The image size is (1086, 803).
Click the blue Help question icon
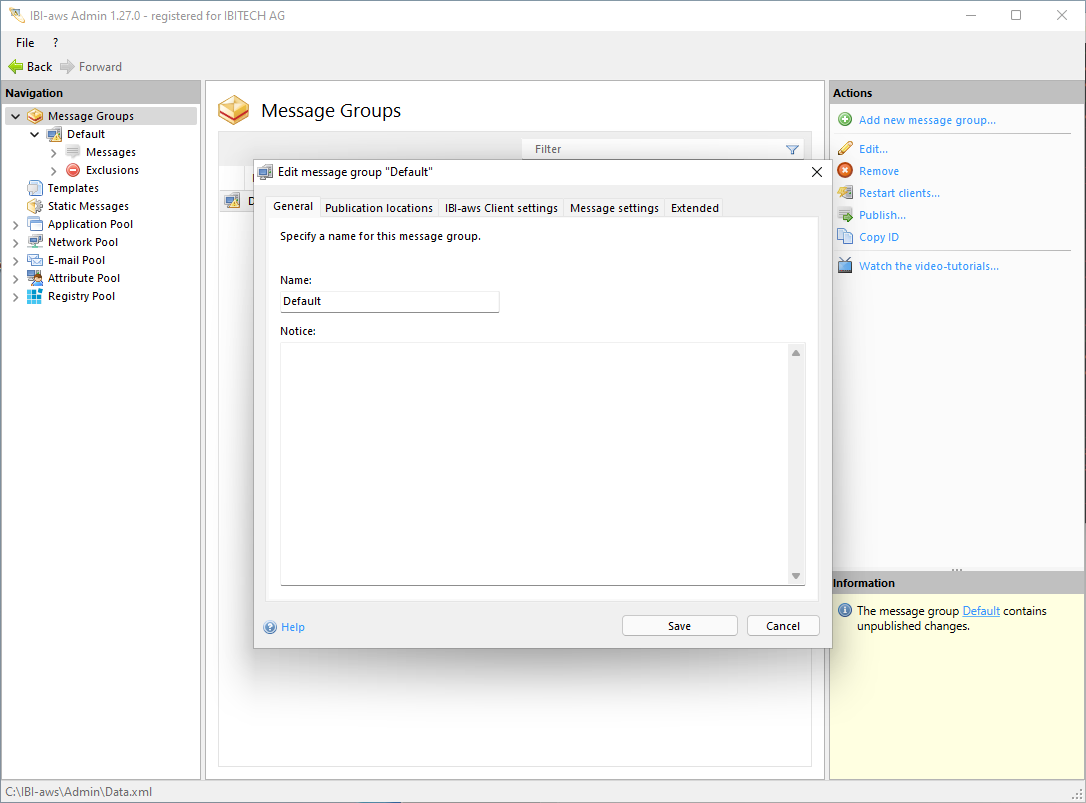pos(270,627)
